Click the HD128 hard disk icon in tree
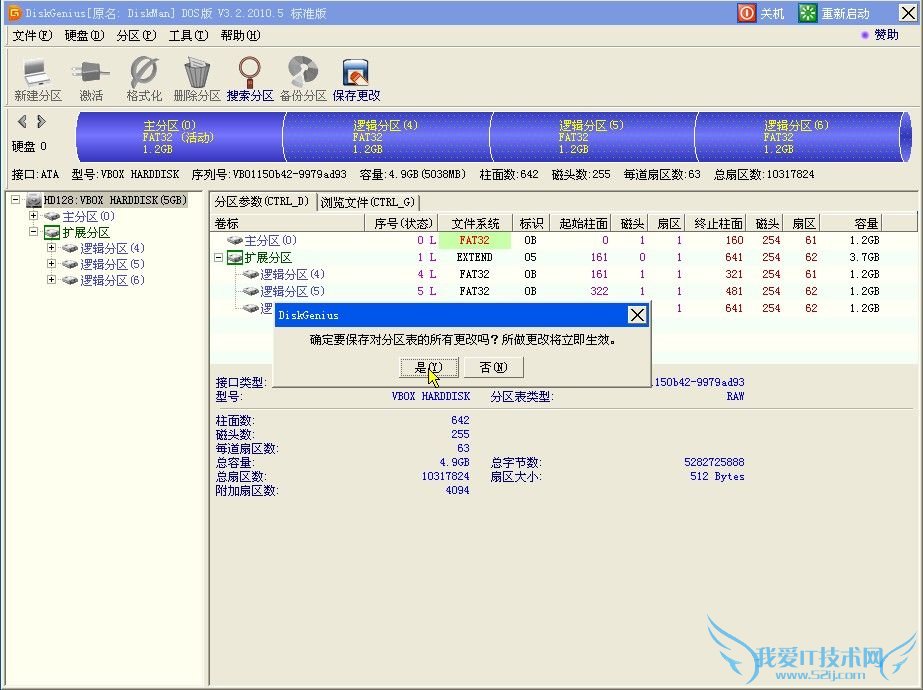923x690 pixels. (34, 200)
